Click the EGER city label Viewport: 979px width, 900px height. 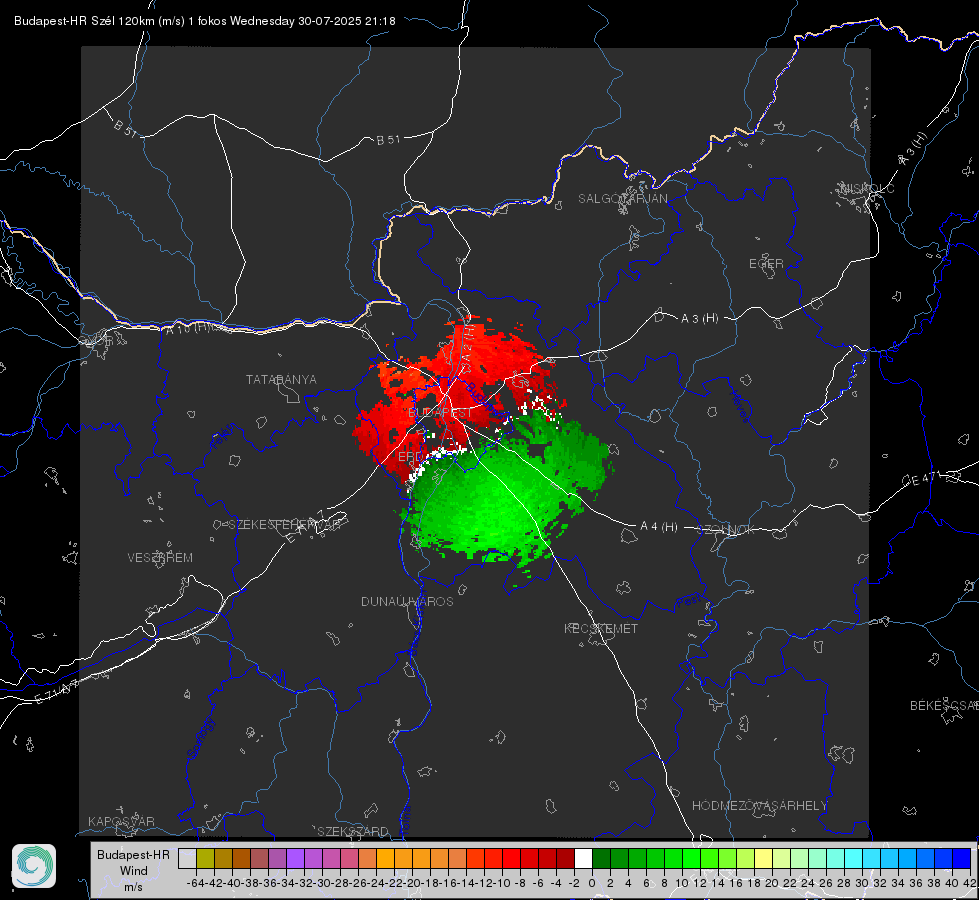coord(766,264)
